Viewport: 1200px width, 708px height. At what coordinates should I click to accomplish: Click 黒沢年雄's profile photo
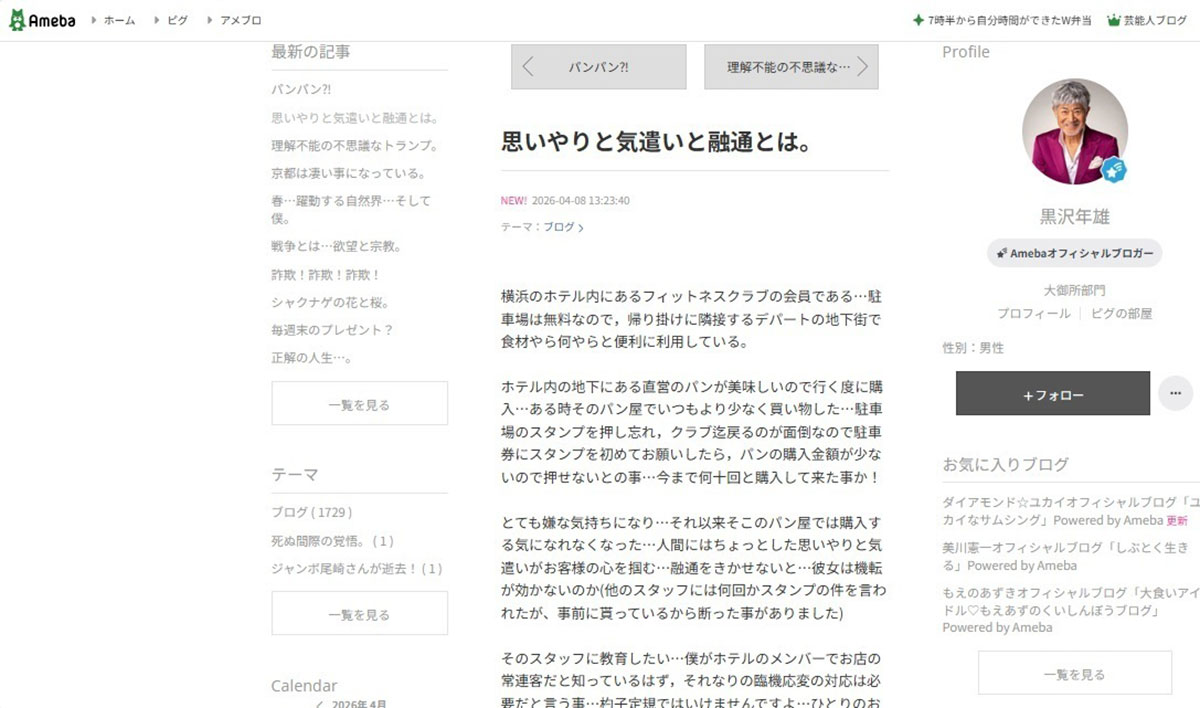[1075, 130]
